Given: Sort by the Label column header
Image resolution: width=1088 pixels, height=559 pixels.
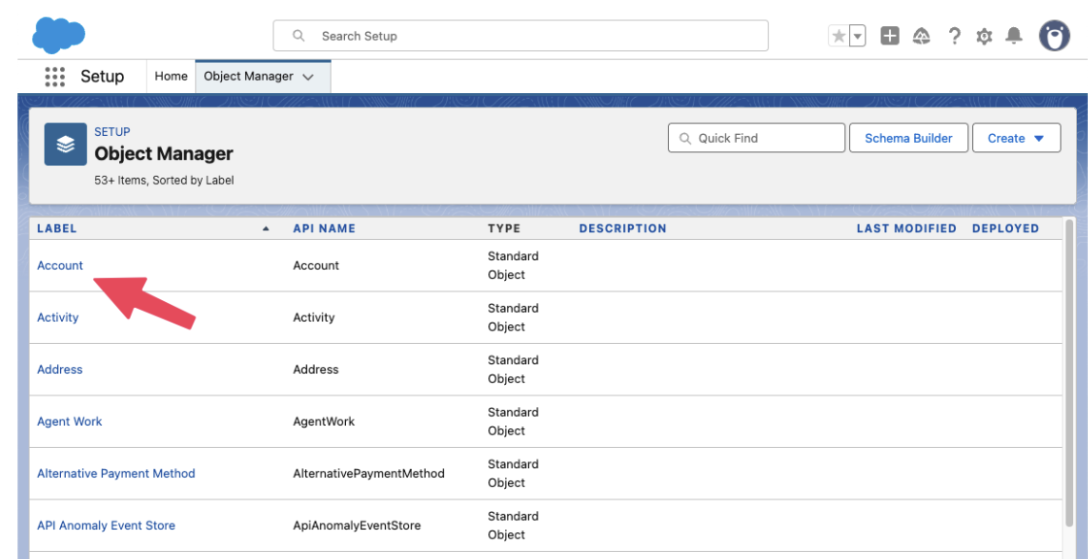Looking at the screenshot, I should point(57,229).
